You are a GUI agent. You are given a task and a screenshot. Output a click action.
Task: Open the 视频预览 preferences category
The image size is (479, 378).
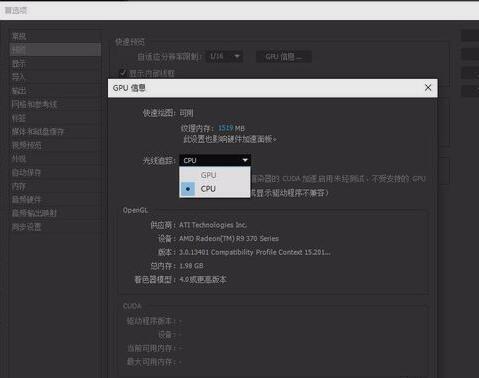[27, 145]
